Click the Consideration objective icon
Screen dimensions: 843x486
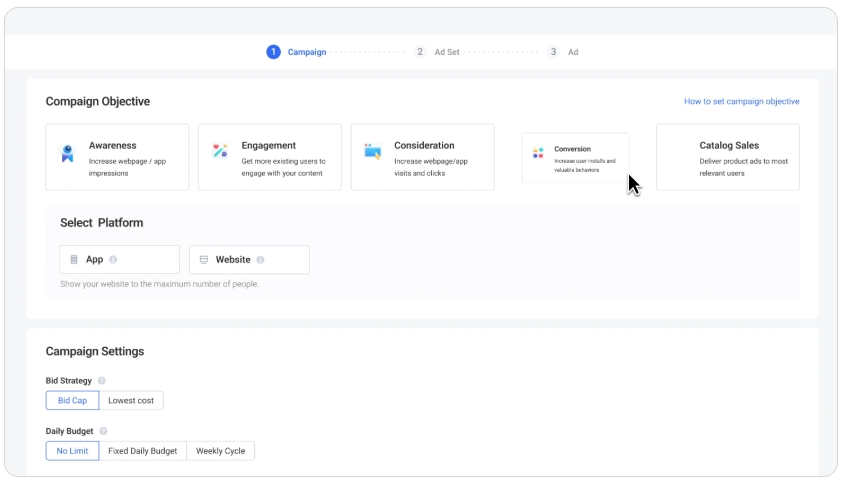(x=372, y=151)
